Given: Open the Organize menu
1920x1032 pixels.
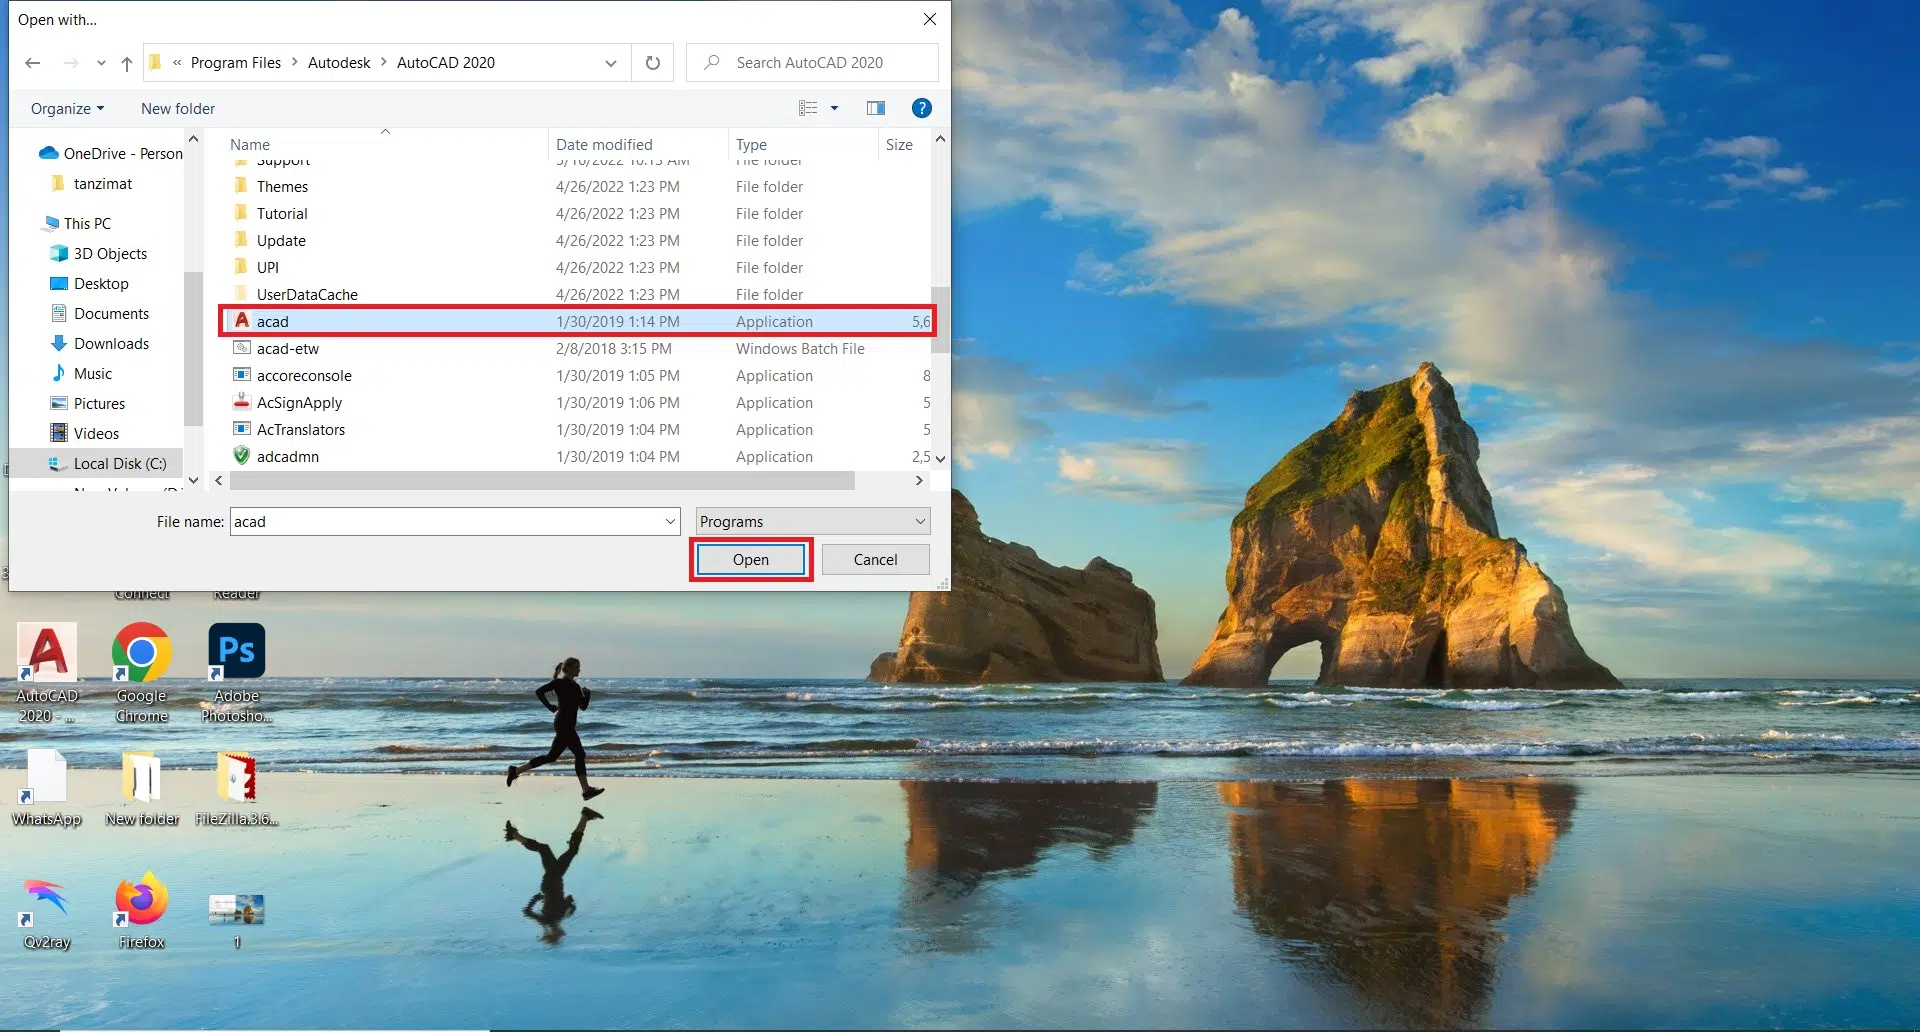Looking at the screenshot, I should pyautogui.click(x=67, y=108).
